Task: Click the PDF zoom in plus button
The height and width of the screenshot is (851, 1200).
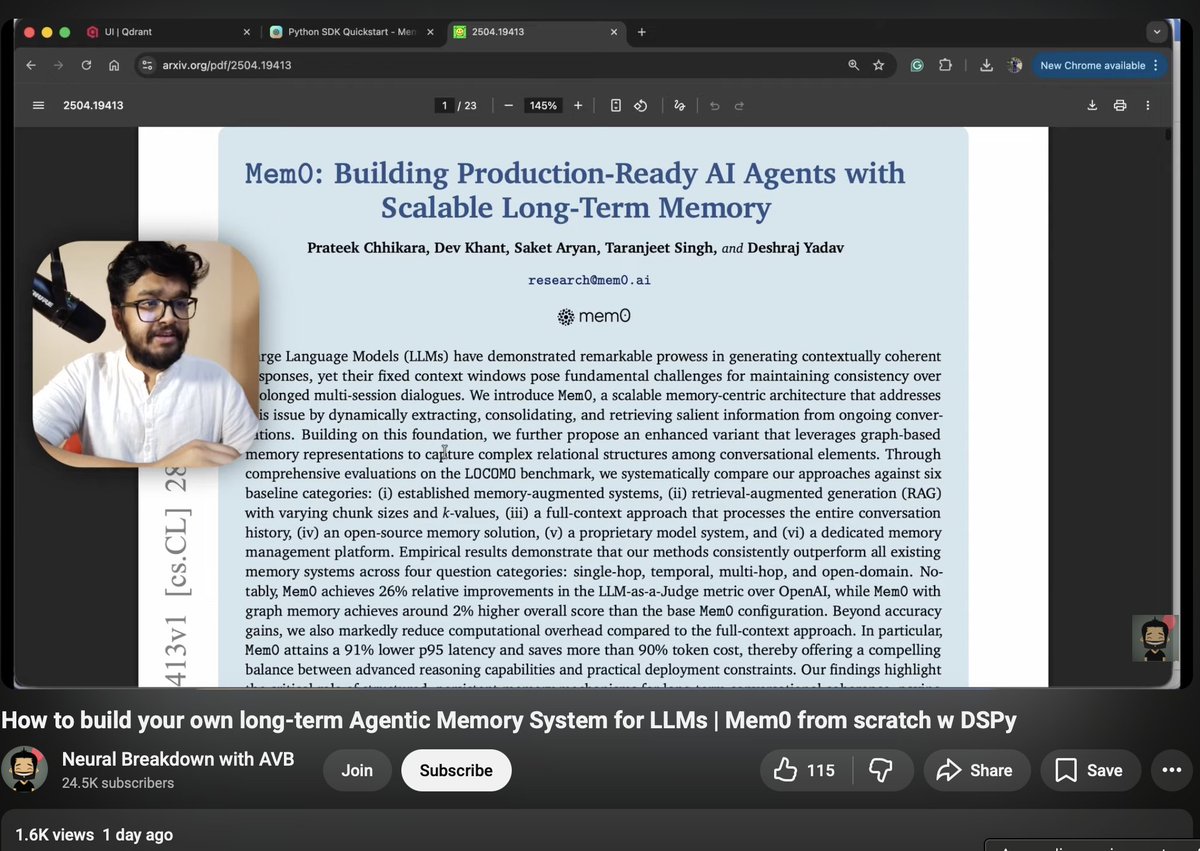Action: point(578,105)
